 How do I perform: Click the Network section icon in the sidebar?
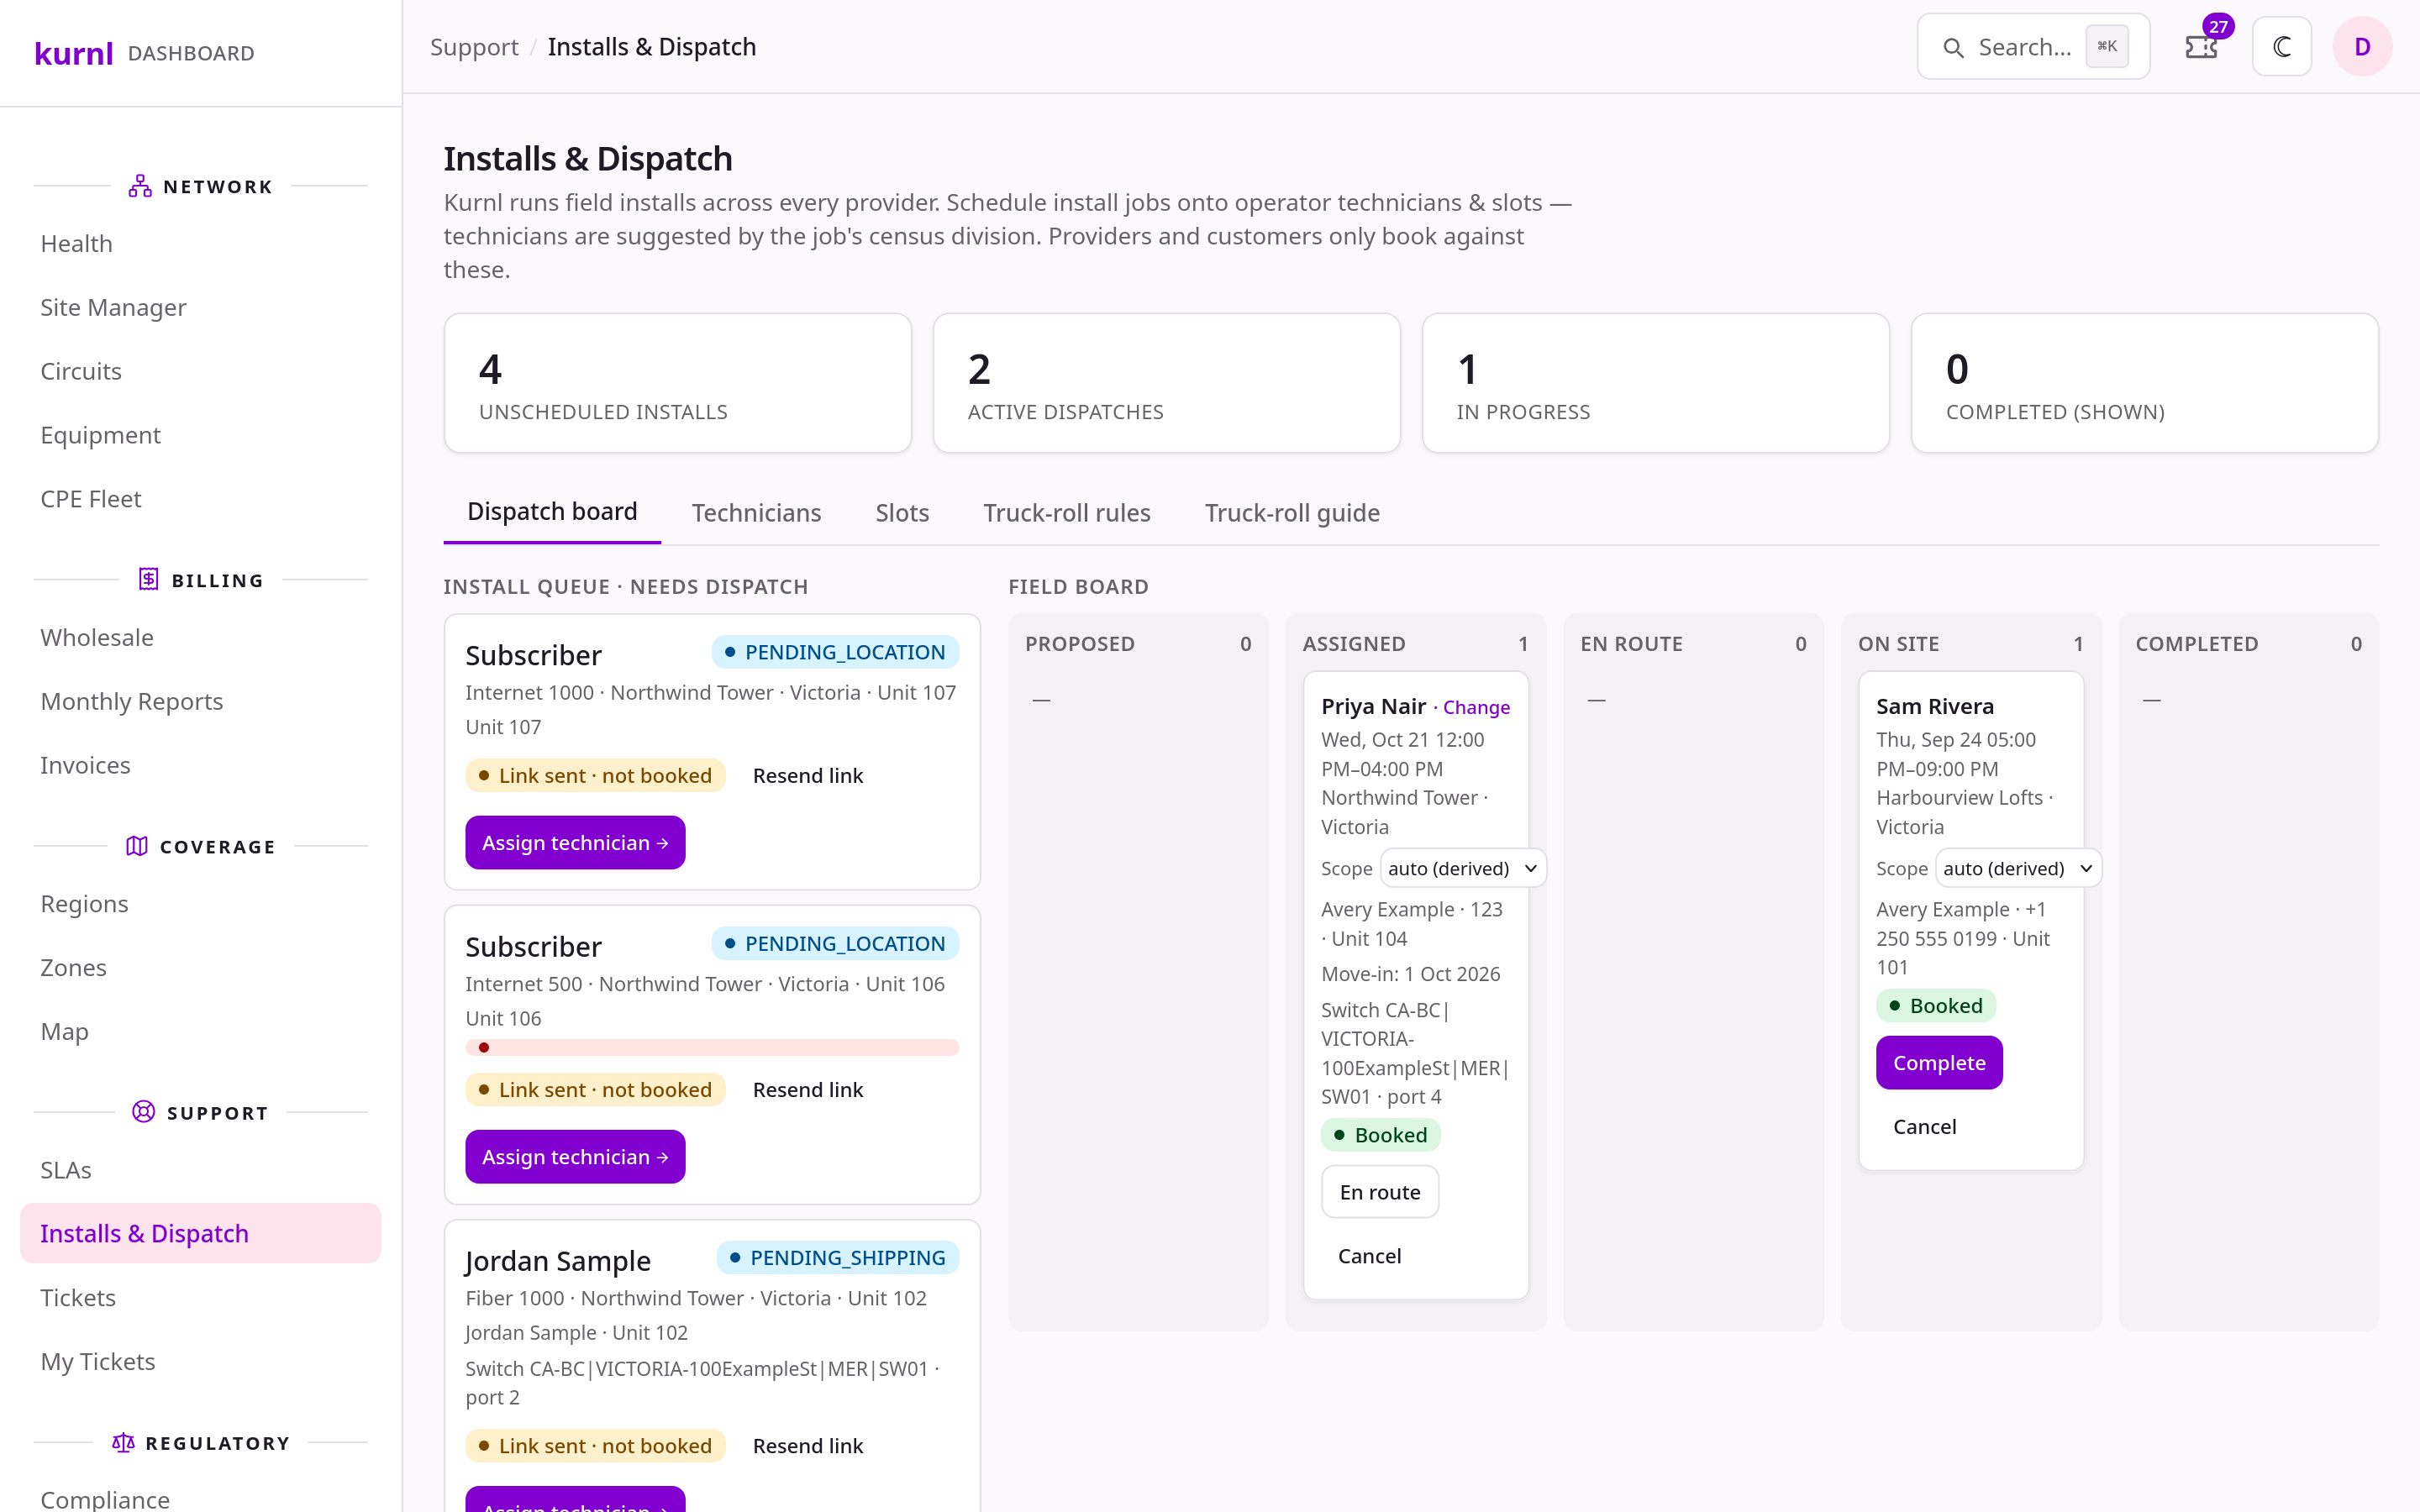click(x=140, y=186)
